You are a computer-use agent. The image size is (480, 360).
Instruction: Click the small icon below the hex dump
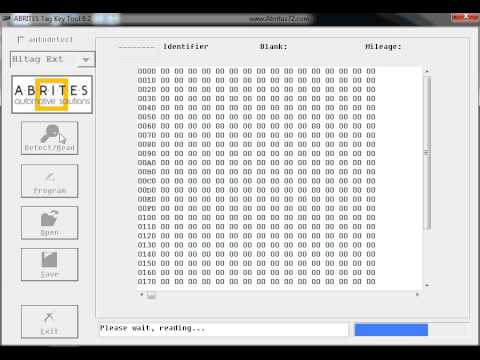tap(151, 295)
